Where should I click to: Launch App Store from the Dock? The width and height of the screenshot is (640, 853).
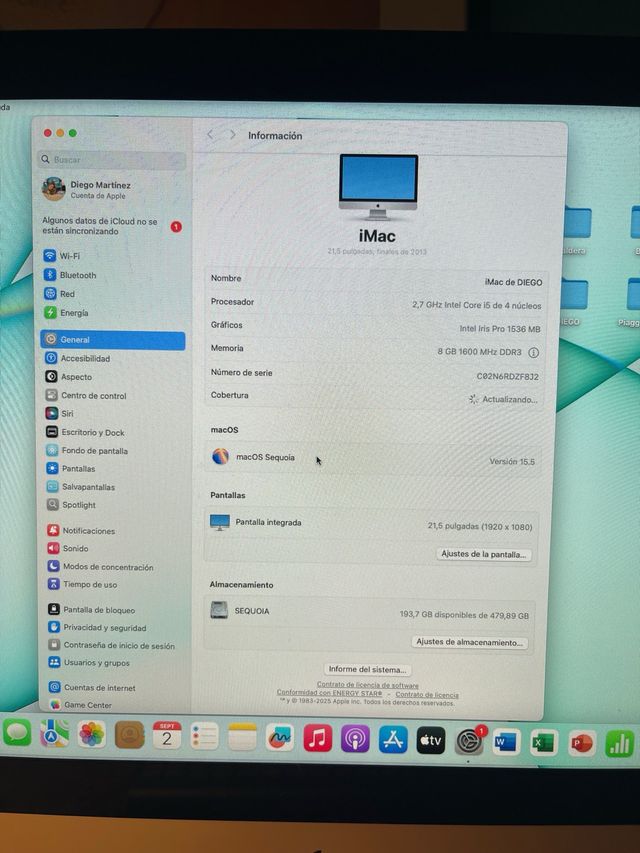[x=393, y=740]
